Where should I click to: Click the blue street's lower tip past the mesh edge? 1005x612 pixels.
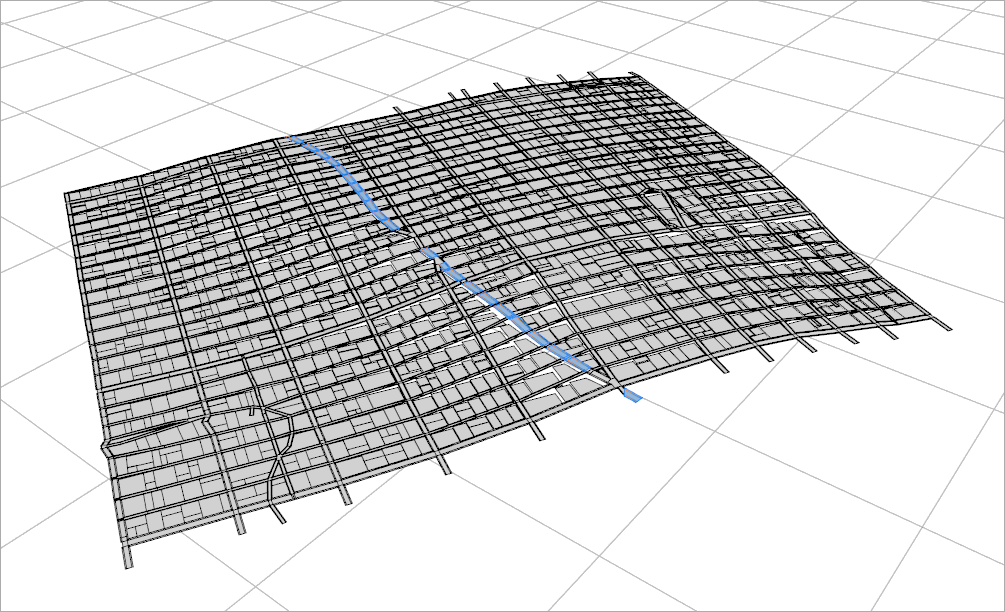[x=632, y=397]
